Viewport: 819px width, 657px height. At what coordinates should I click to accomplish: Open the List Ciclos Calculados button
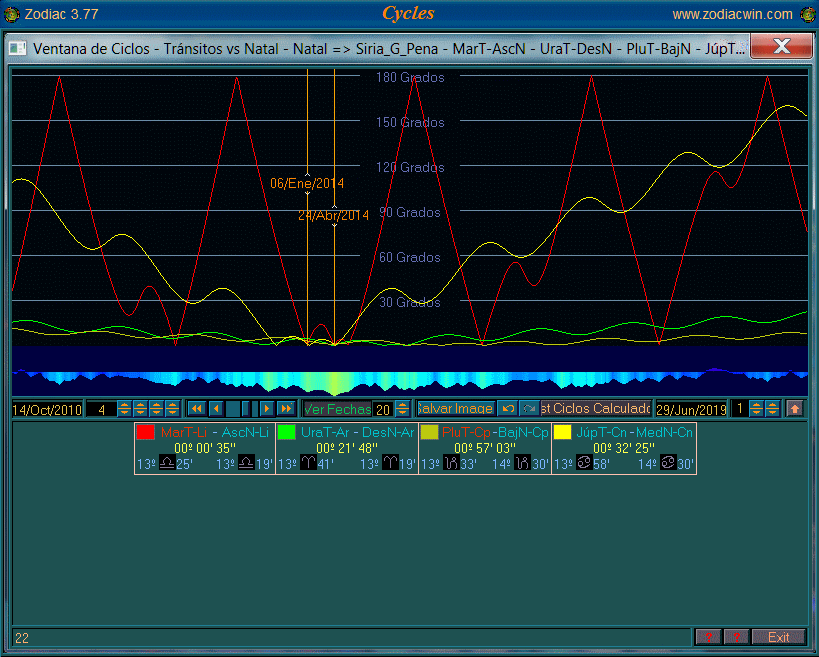pos(596,409)
